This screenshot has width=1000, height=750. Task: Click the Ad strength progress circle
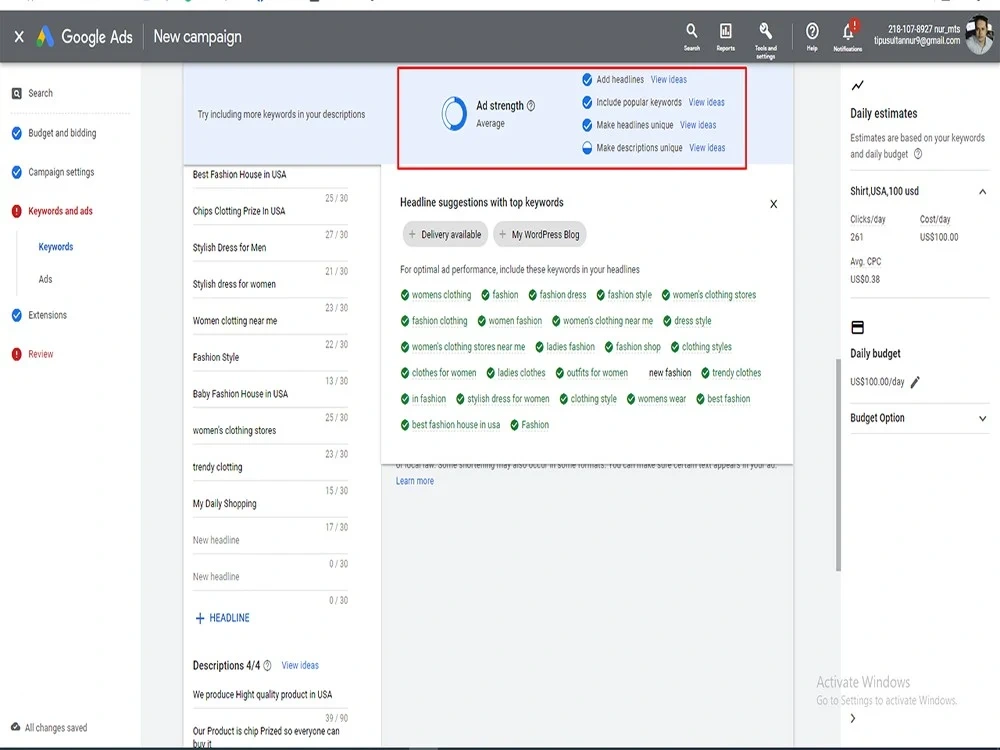[454, 114]
